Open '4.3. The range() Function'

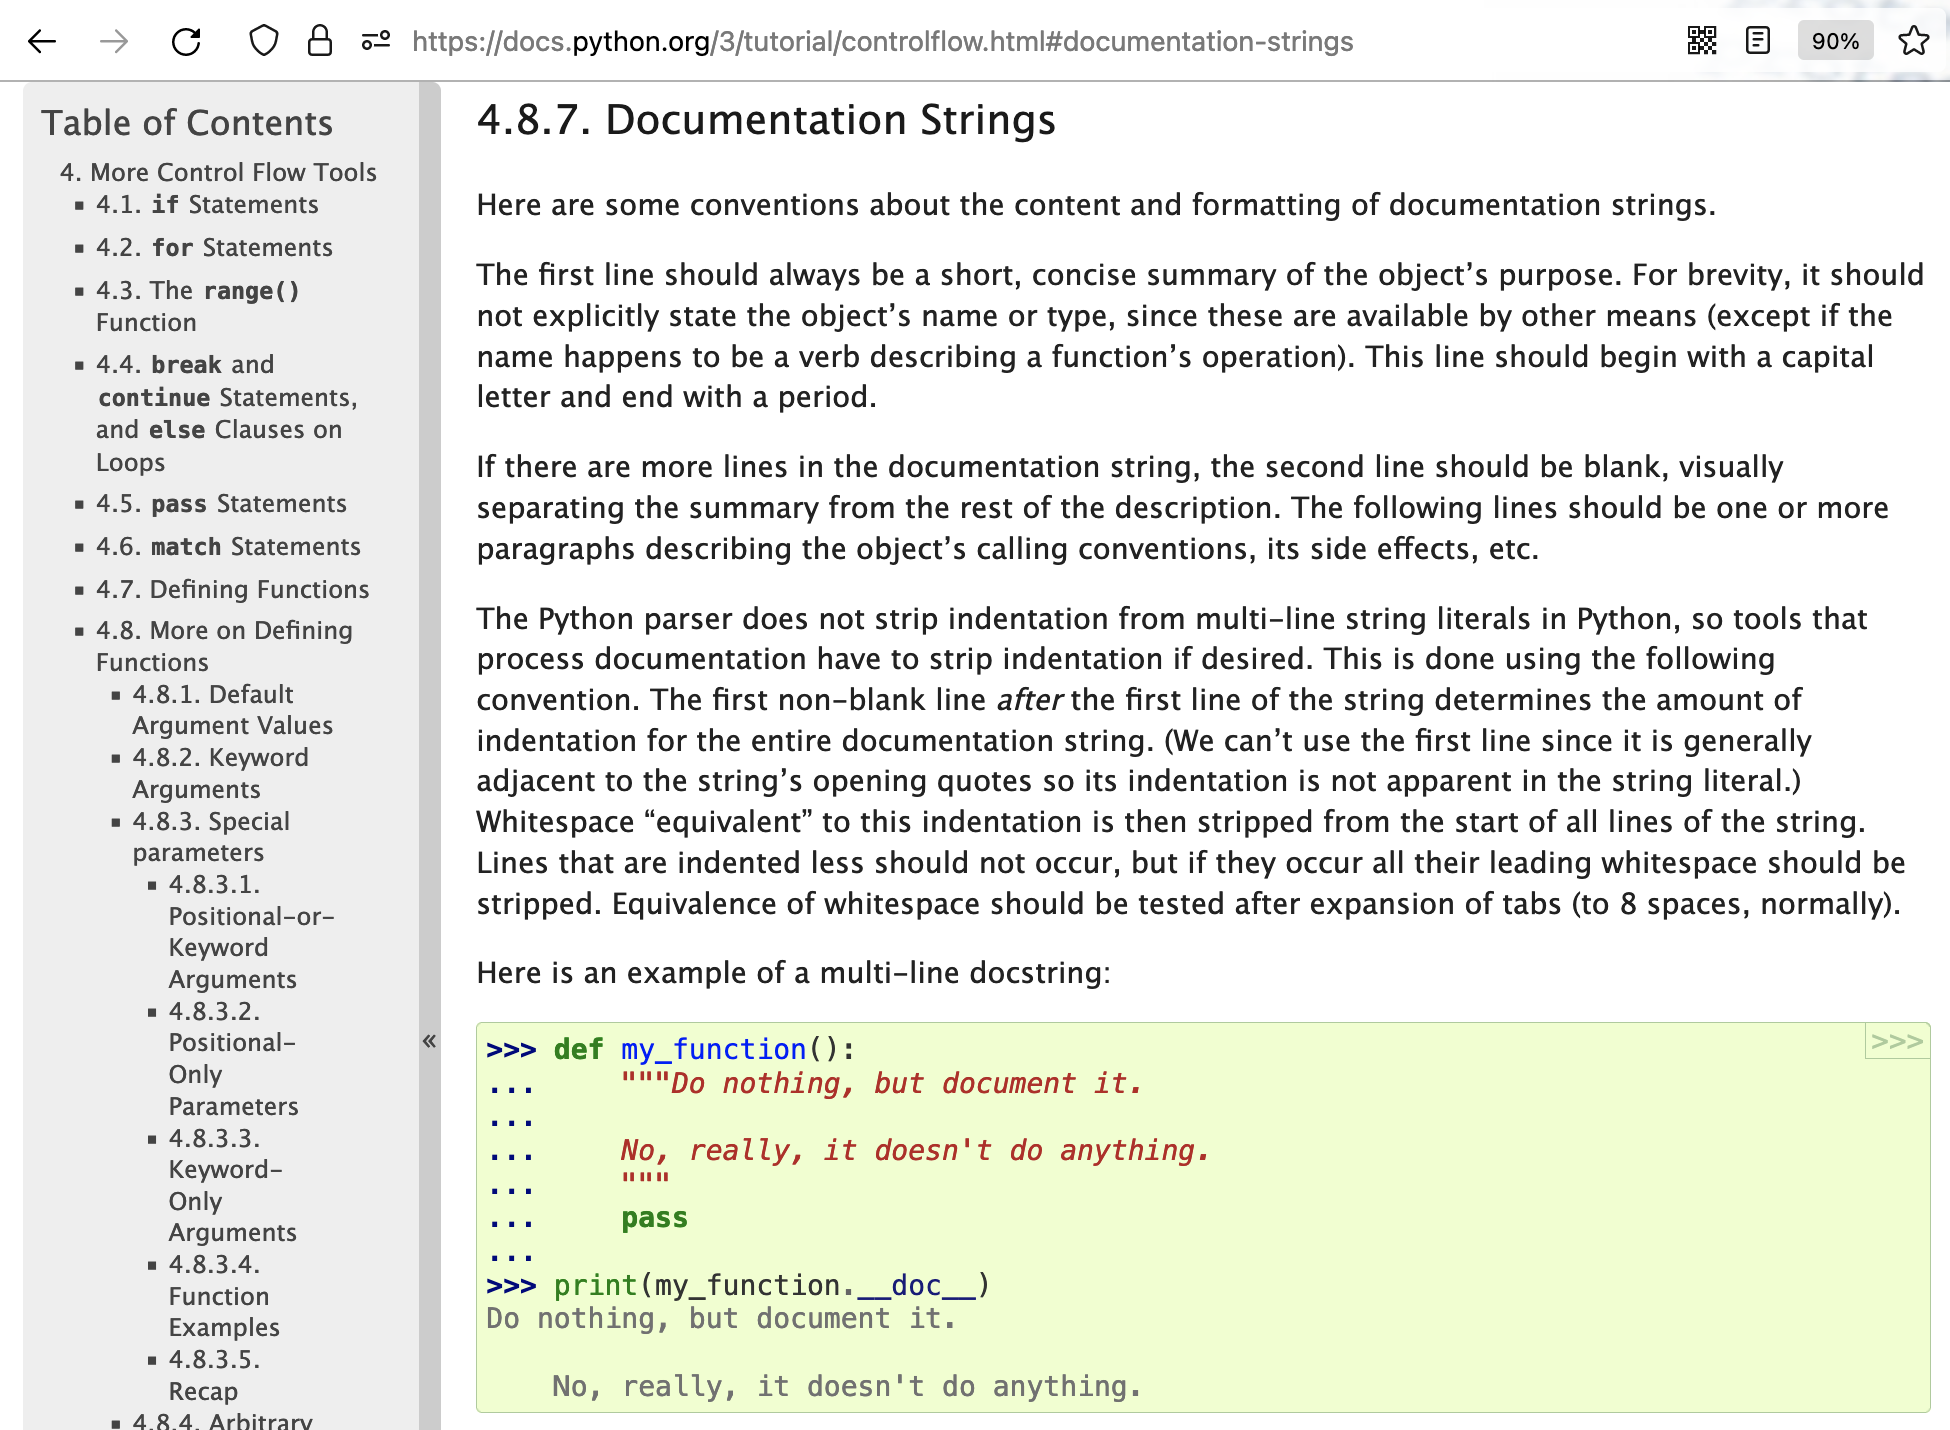click(x=198, y=306)
